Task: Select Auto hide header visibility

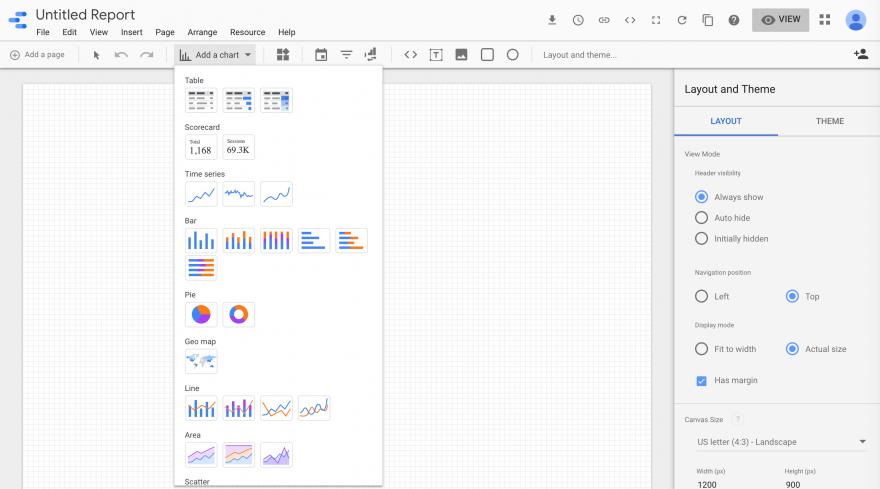Action: click(x=702, y=218)
